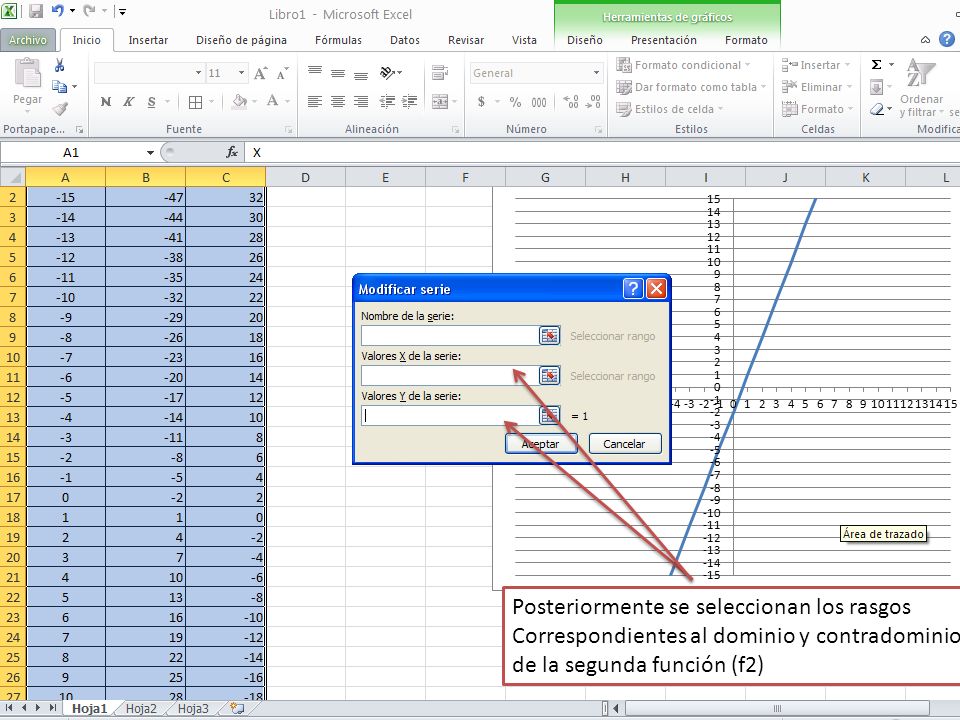Click the Excel help question mark icon

coord(947,39)
